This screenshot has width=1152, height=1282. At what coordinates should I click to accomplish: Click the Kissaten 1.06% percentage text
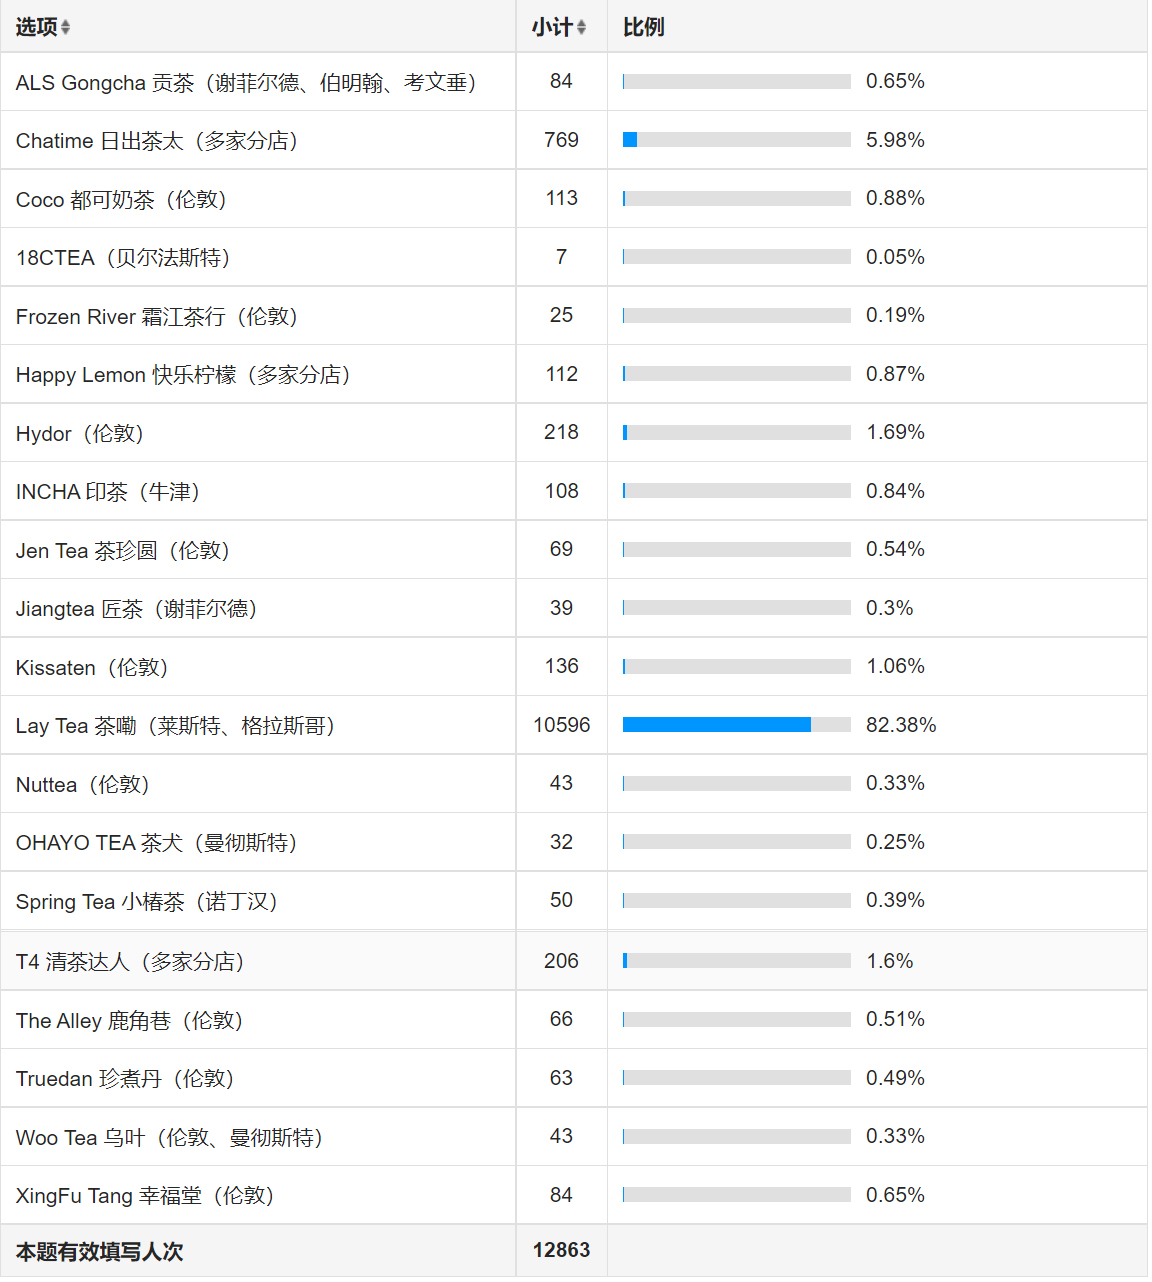[895, 667]
